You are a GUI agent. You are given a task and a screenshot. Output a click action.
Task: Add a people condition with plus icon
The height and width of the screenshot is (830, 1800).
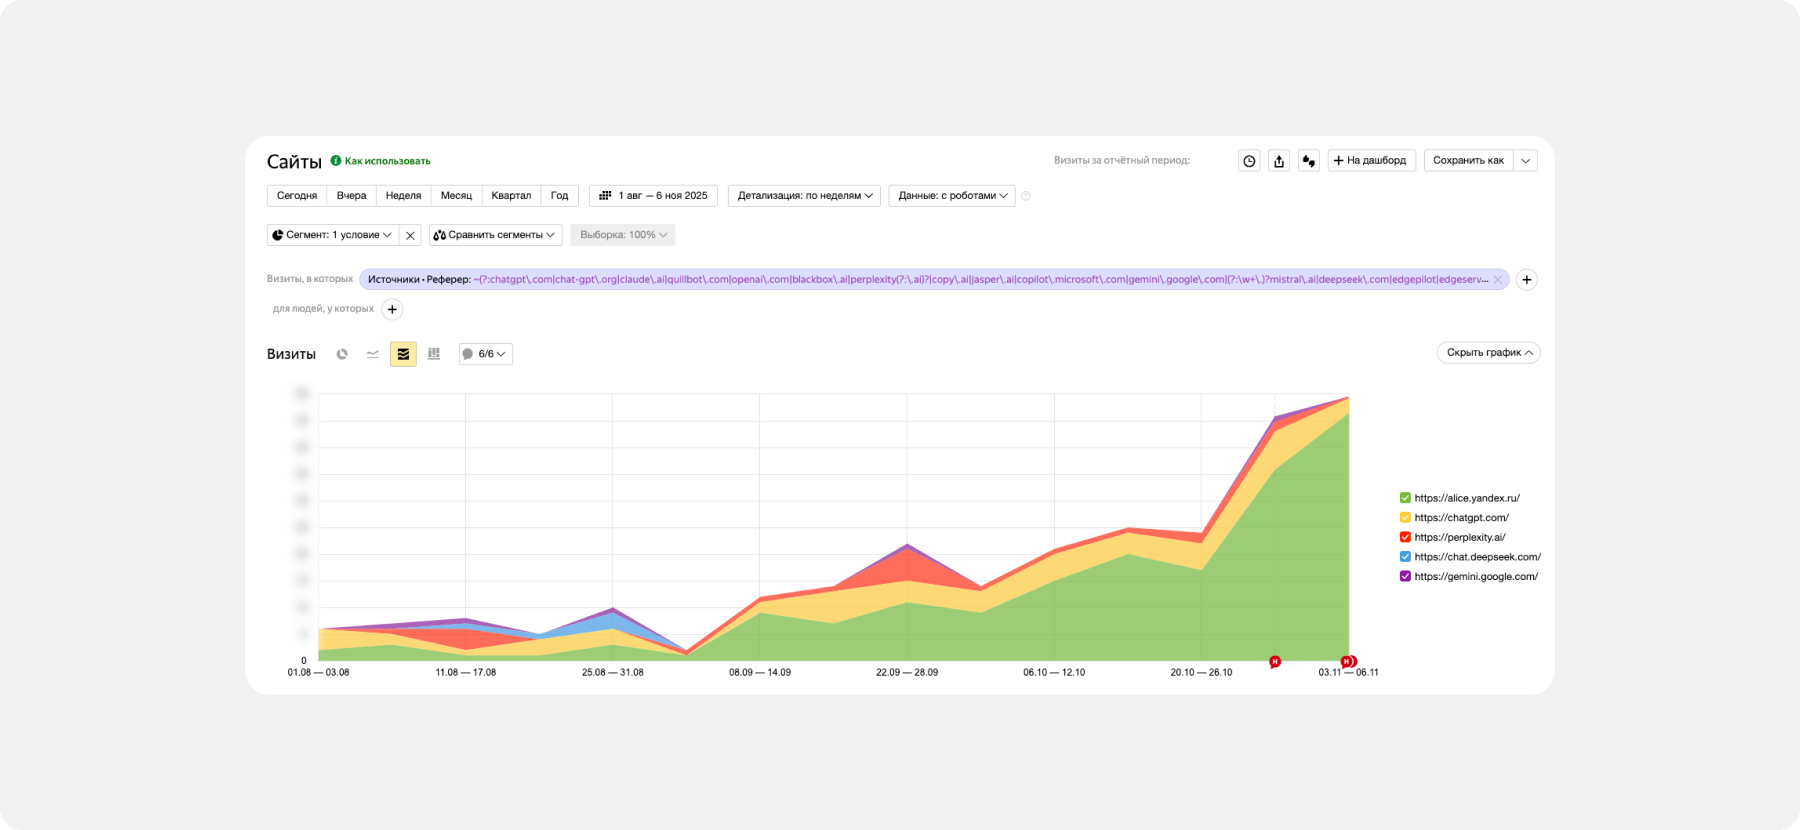[392, 310]
